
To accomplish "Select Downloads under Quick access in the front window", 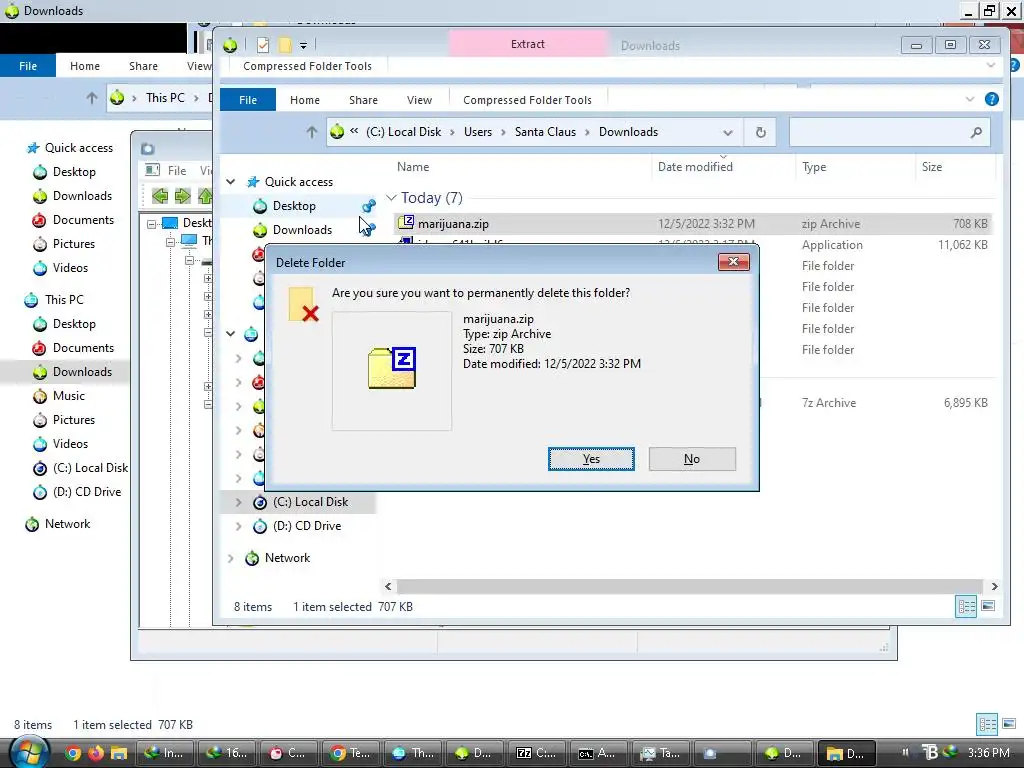I will click(x=302, y=230).
